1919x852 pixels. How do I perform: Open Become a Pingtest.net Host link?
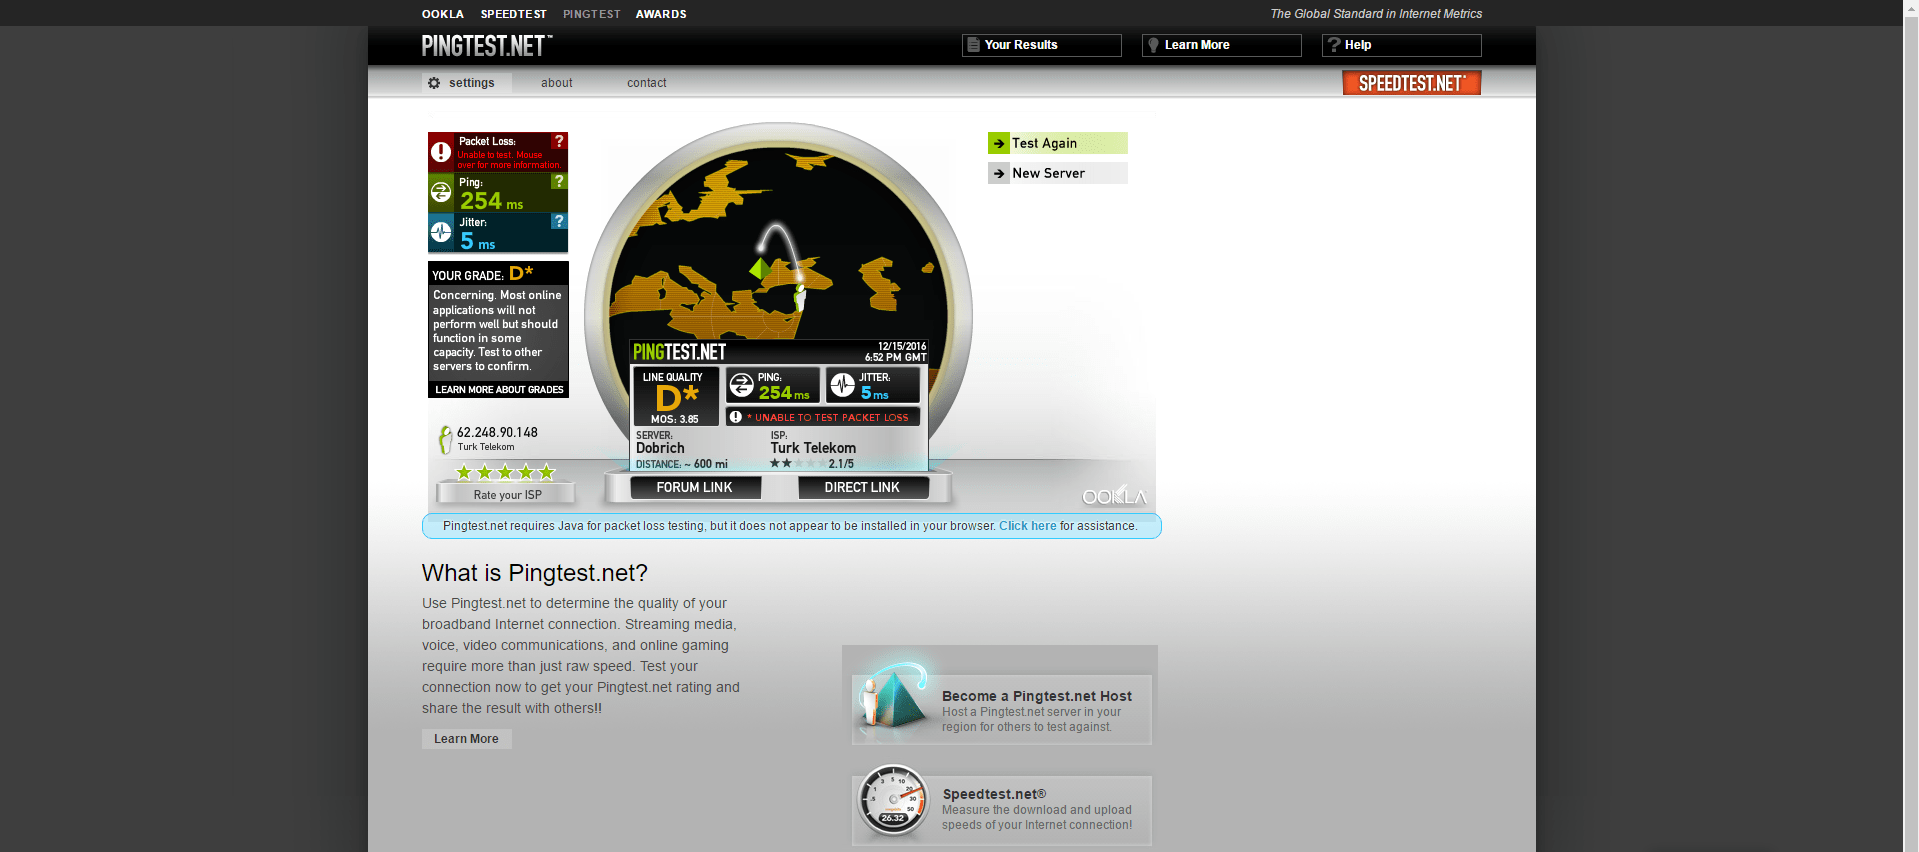[x=1037, y=696]
